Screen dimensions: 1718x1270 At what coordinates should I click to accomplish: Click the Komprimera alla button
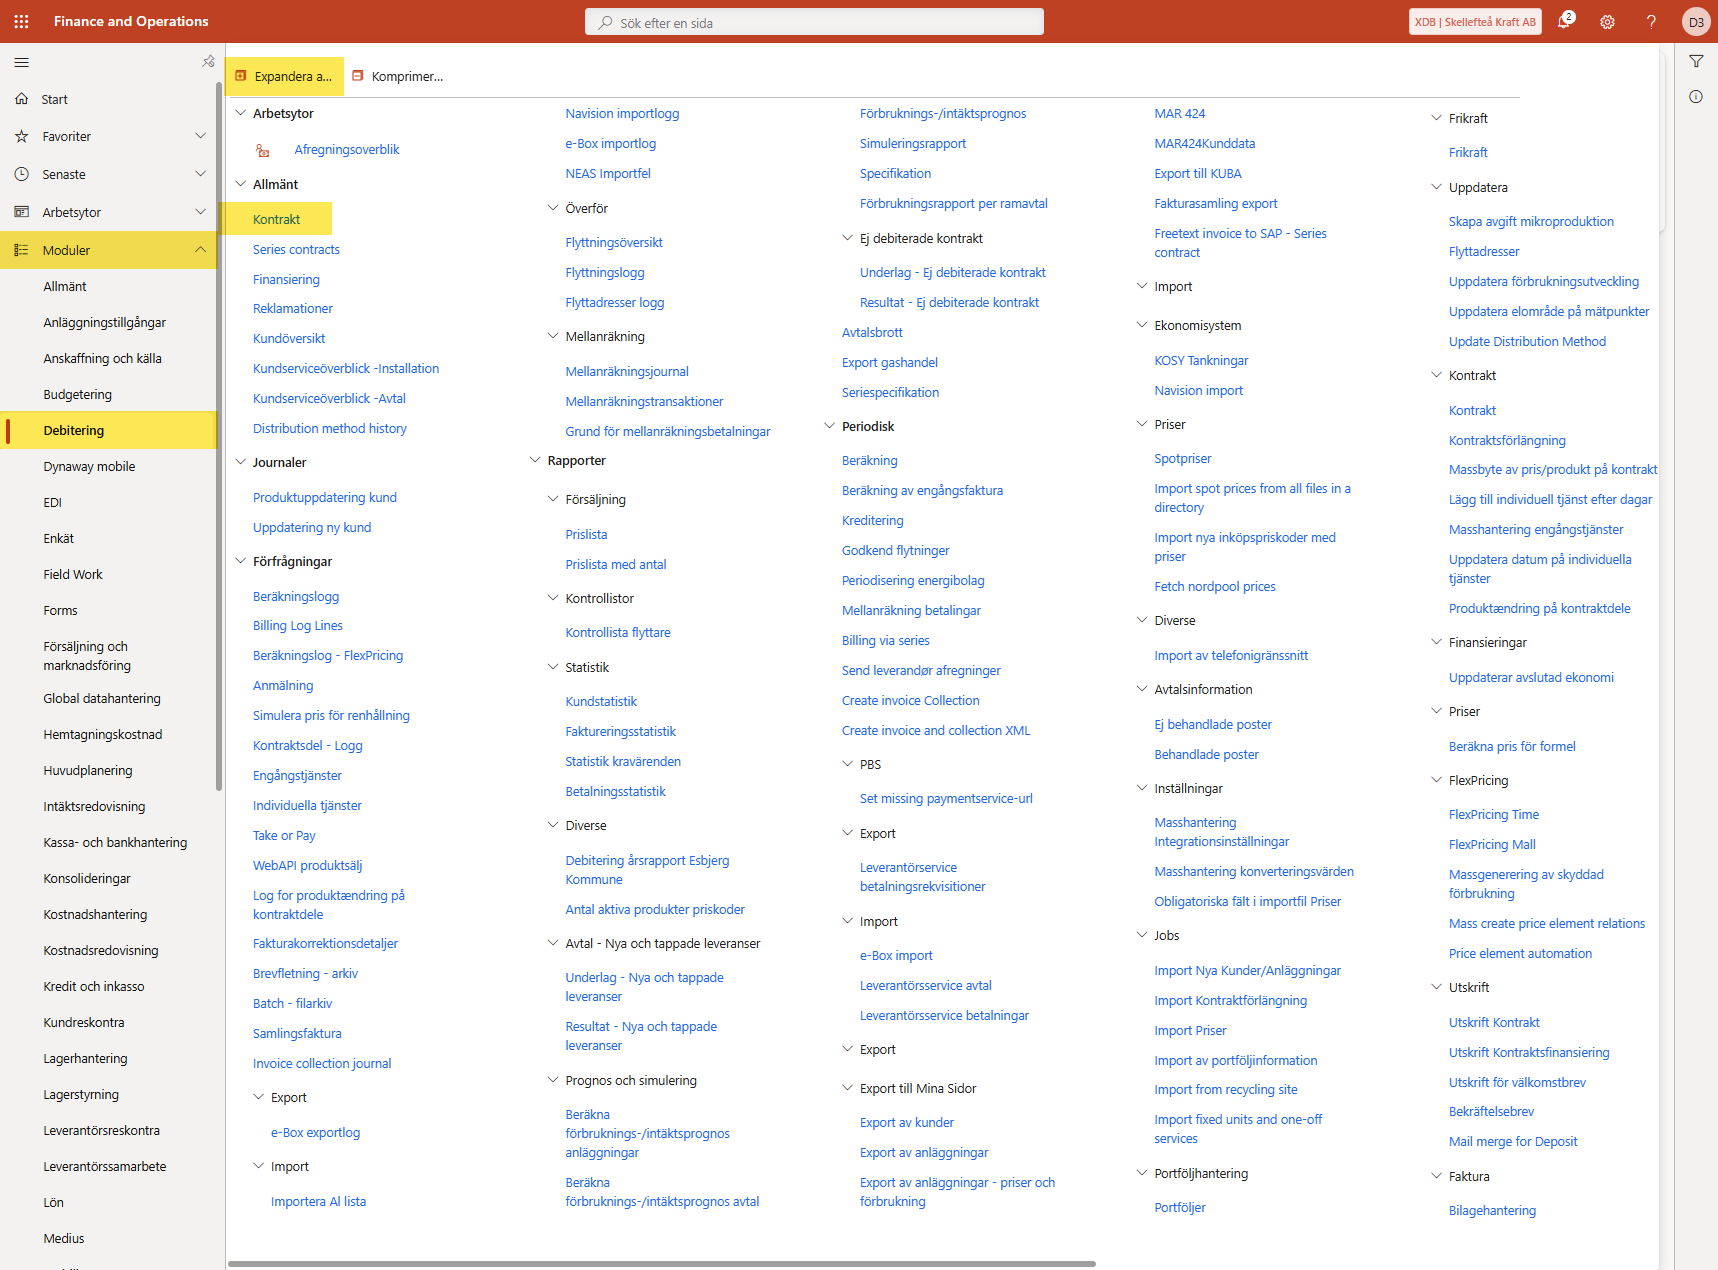pyautogui.click(x=397, y=77)
